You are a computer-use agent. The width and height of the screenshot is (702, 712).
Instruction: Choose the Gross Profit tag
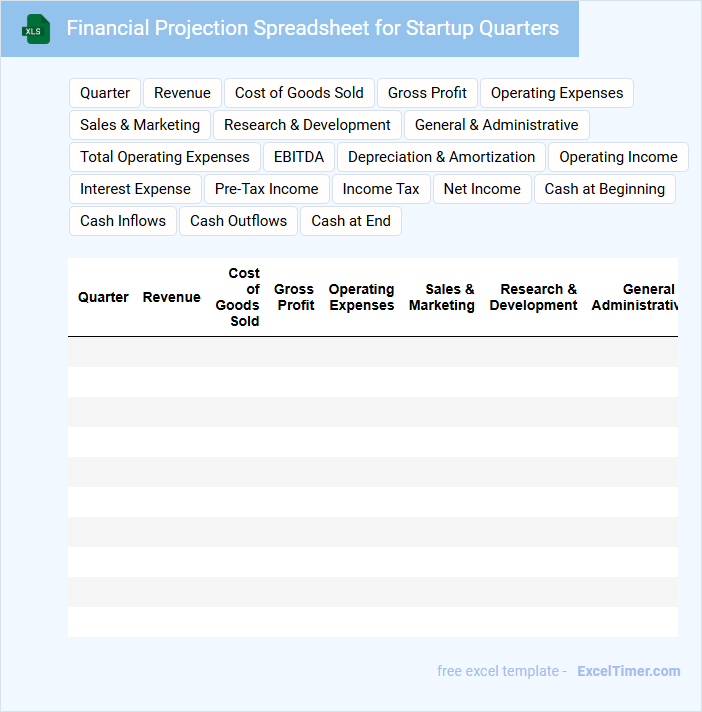427,93
